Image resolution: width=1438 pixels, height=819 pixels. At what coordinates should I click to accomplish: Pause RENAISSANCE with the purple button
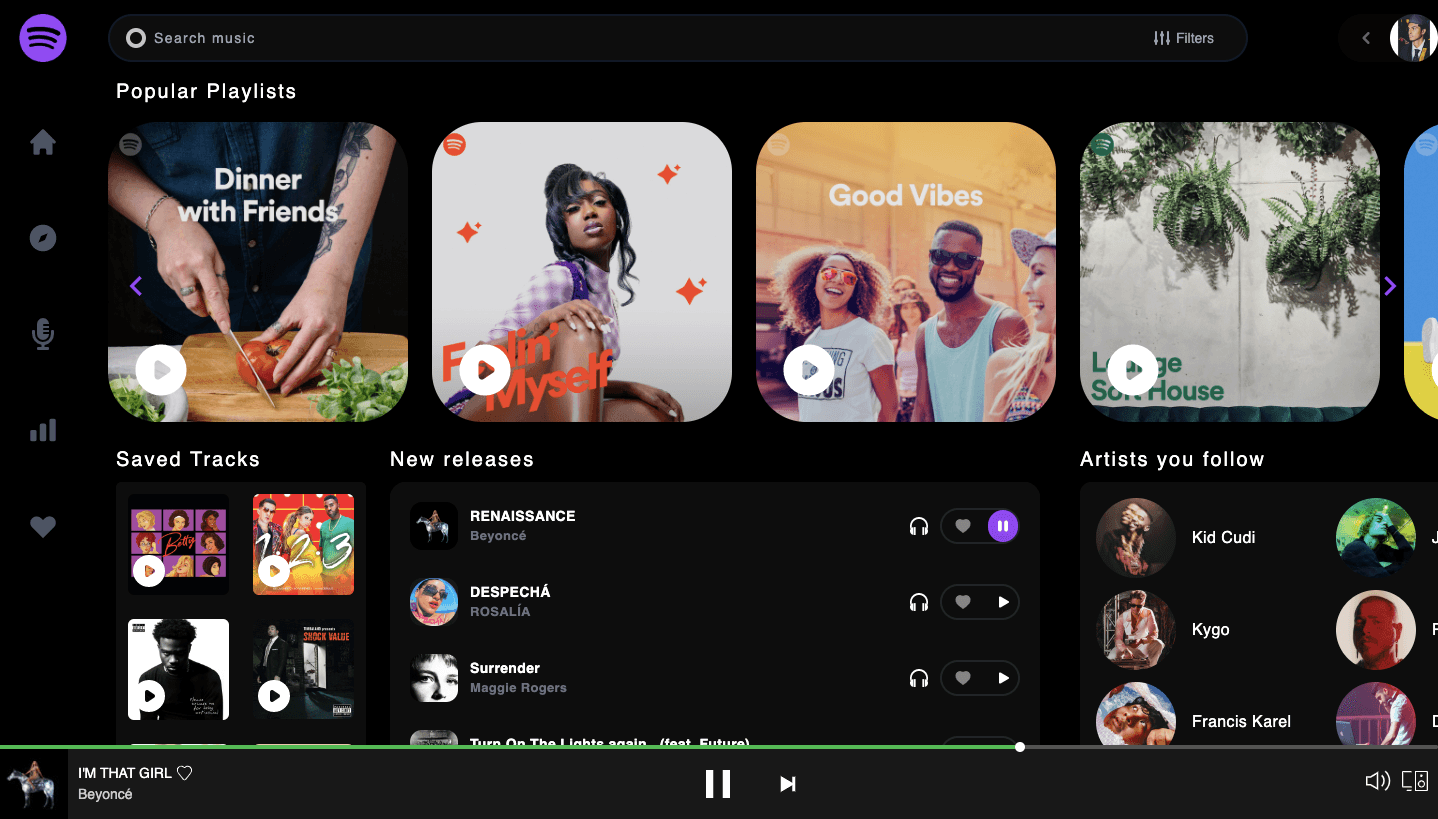point(1003,526)
